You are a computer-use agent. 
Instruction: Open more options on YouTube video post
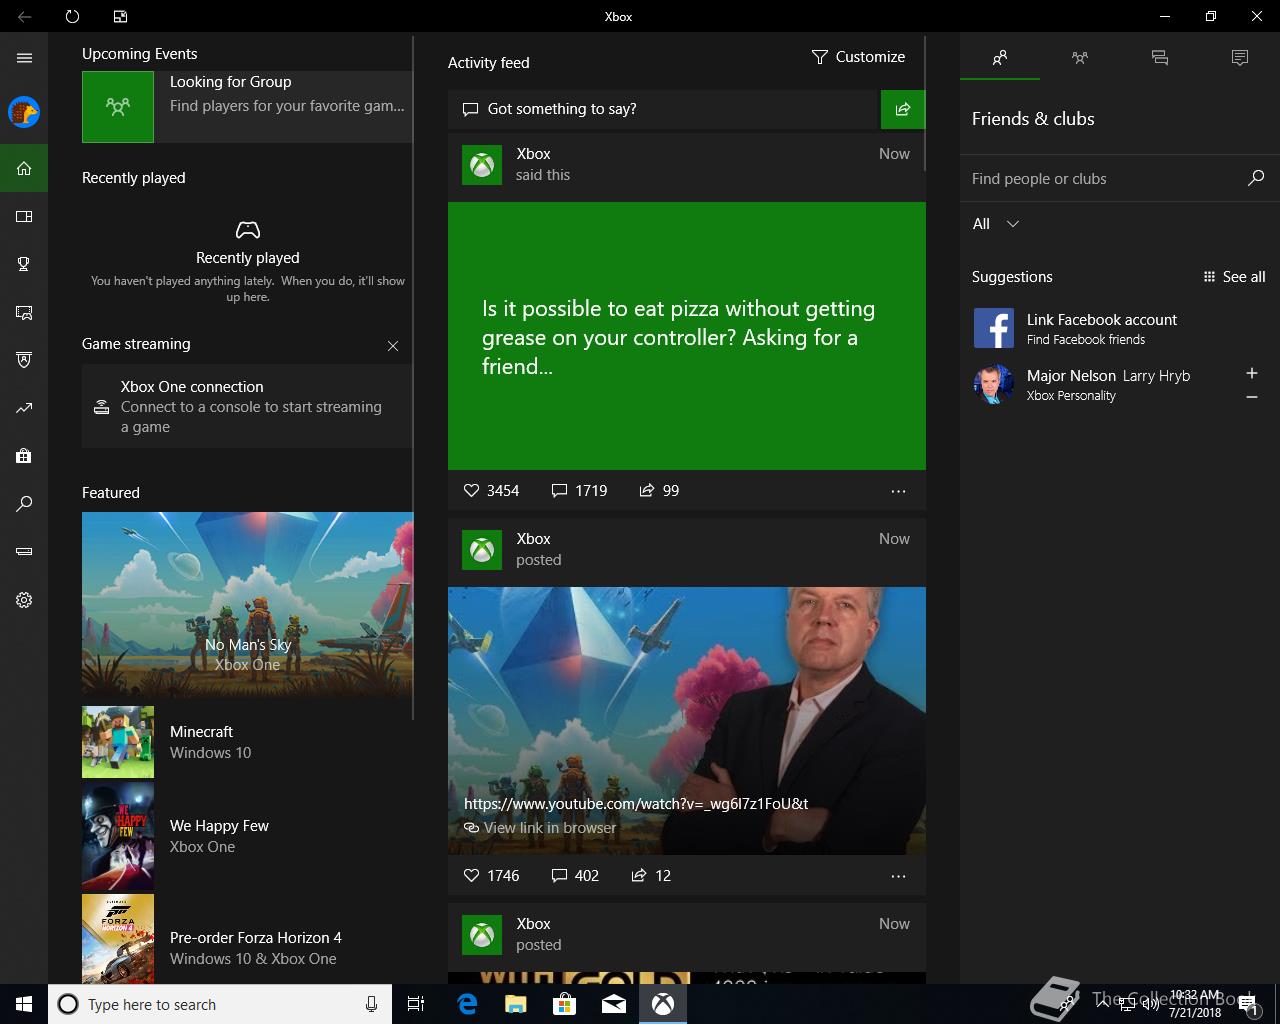pyautogui.click(x=898, y=876)
